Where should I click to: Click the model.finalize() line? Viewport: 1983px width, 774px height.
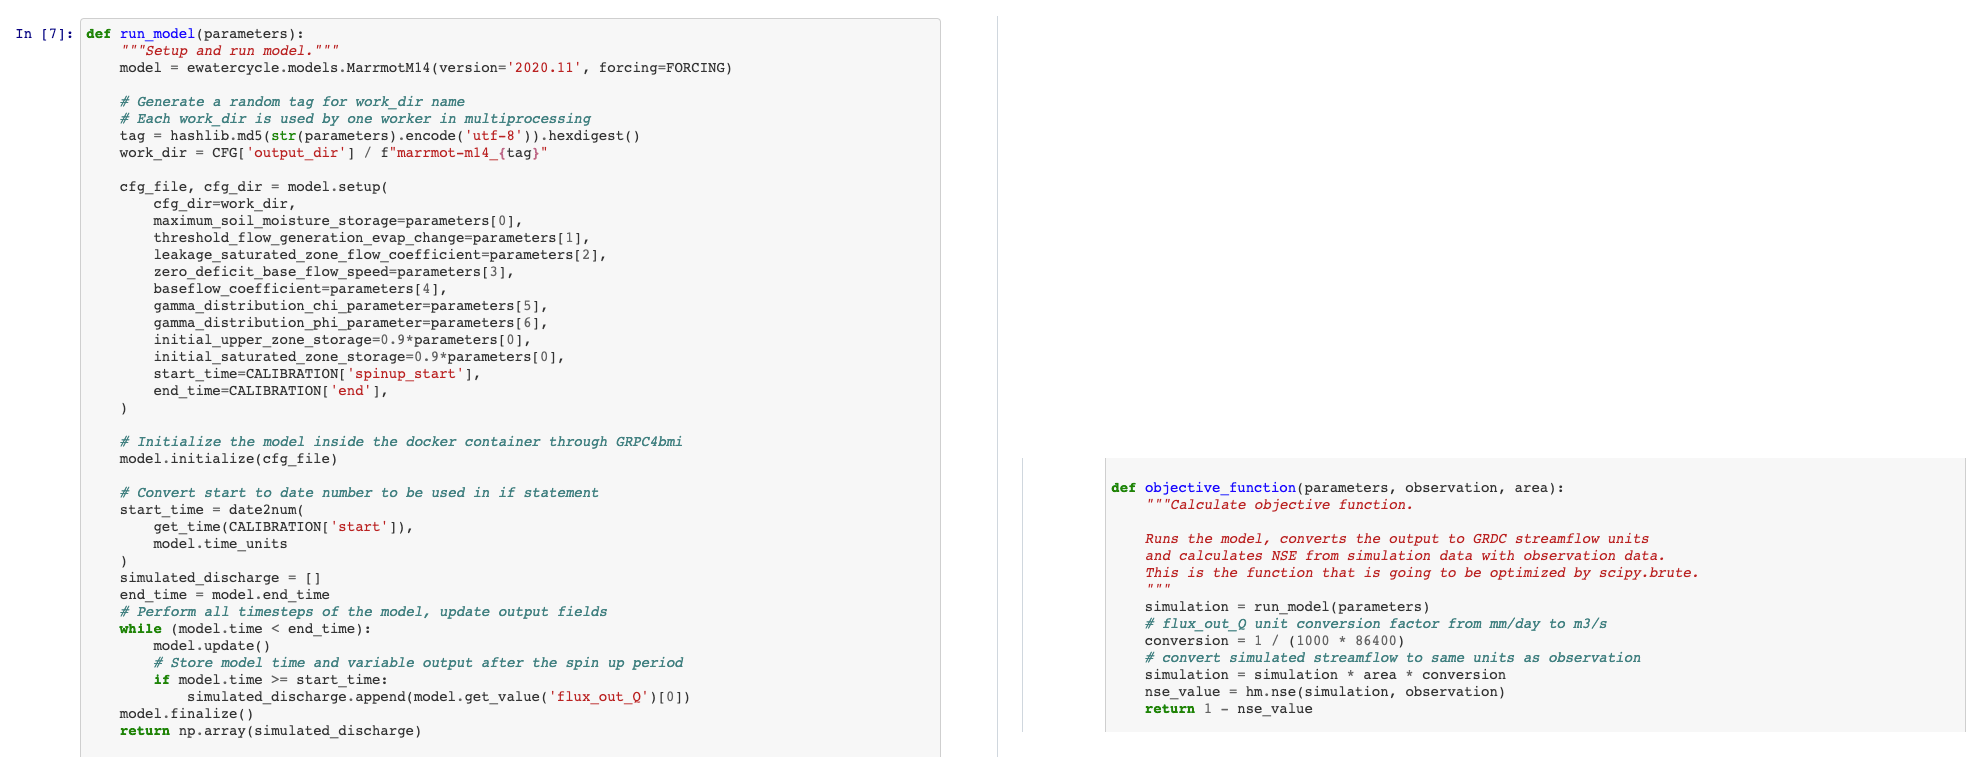pos(186,714)
